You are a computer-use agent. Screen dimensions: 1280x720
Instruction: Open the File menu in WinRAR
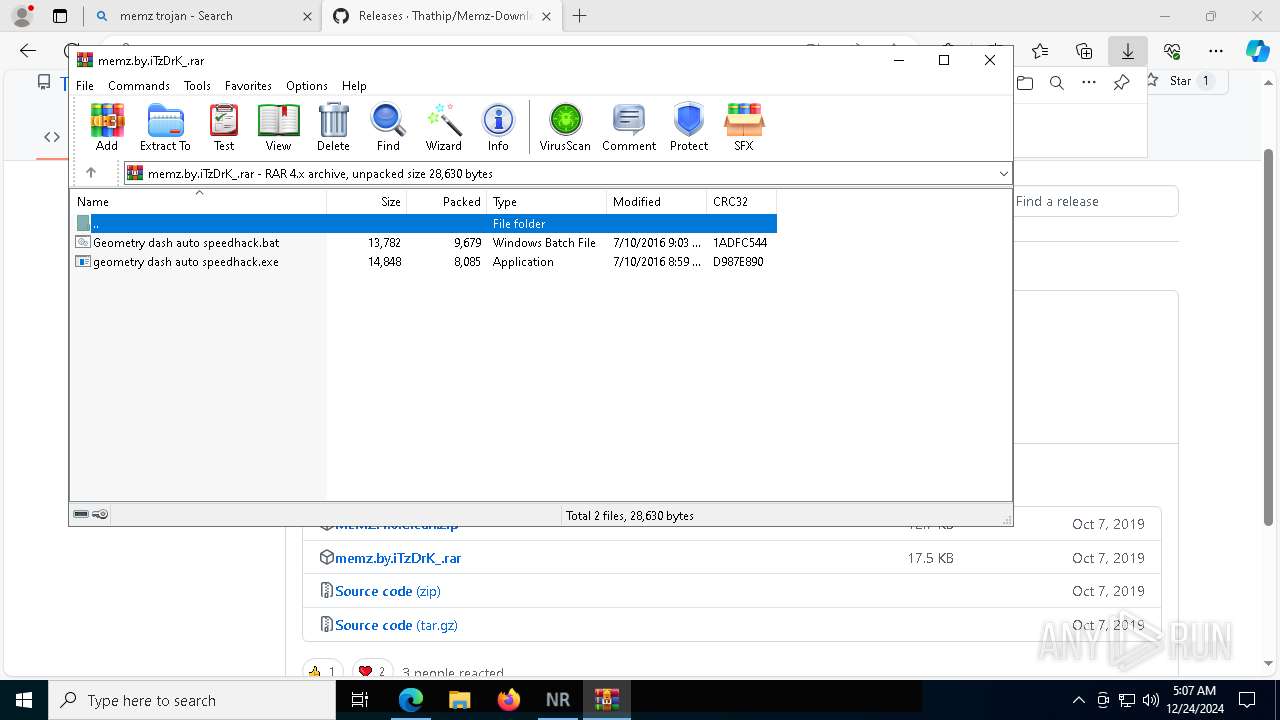[x=85, y=86]
